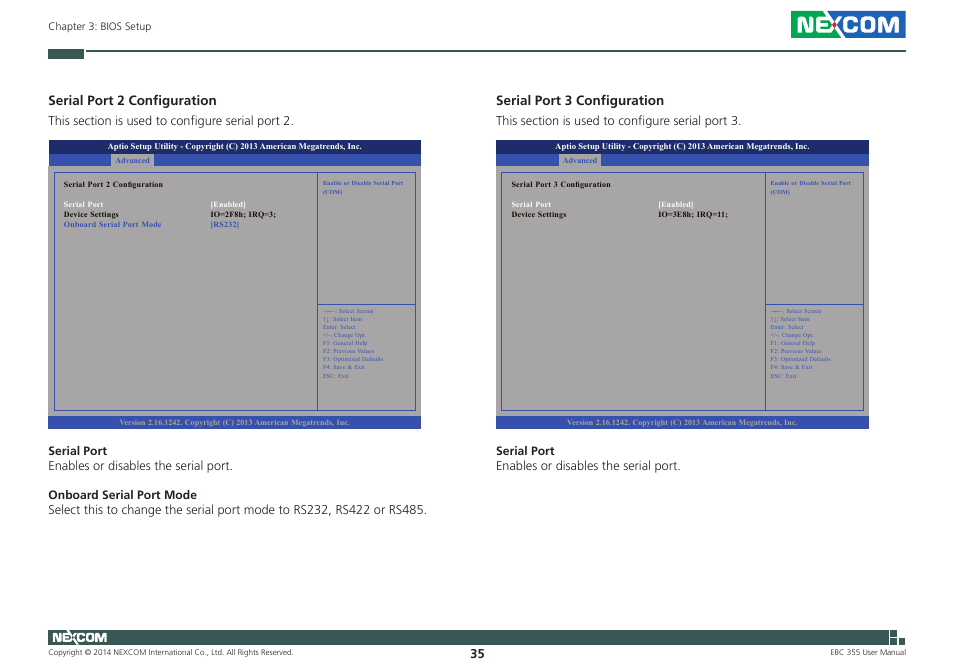
Task: Click the 'Onboard Serial Port Mode' description heading
Action: point(122,495)
